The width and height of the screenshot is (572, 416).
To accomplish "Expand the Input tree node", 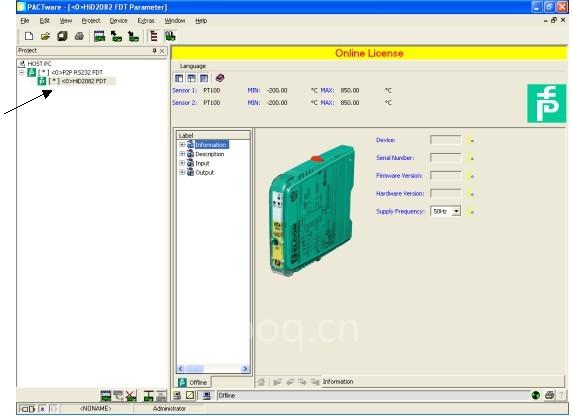I will click(x=182, y=163).
